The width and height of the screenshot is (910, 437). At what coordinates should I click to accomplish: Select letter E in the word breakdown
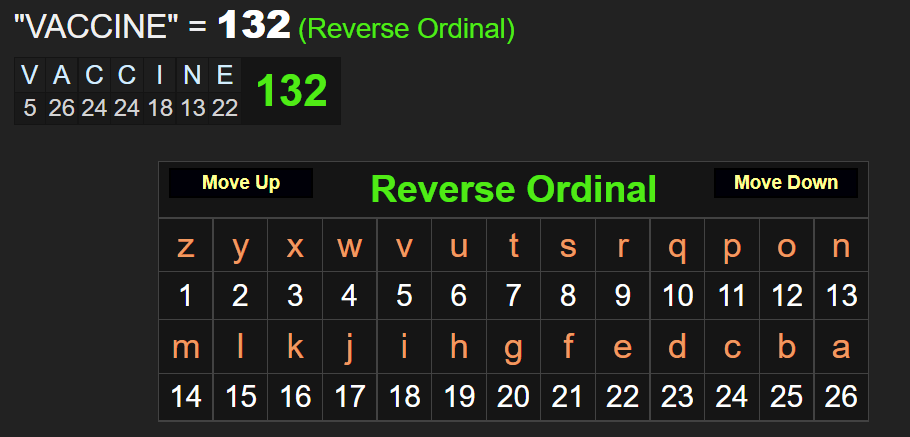[x=225, y=75]
